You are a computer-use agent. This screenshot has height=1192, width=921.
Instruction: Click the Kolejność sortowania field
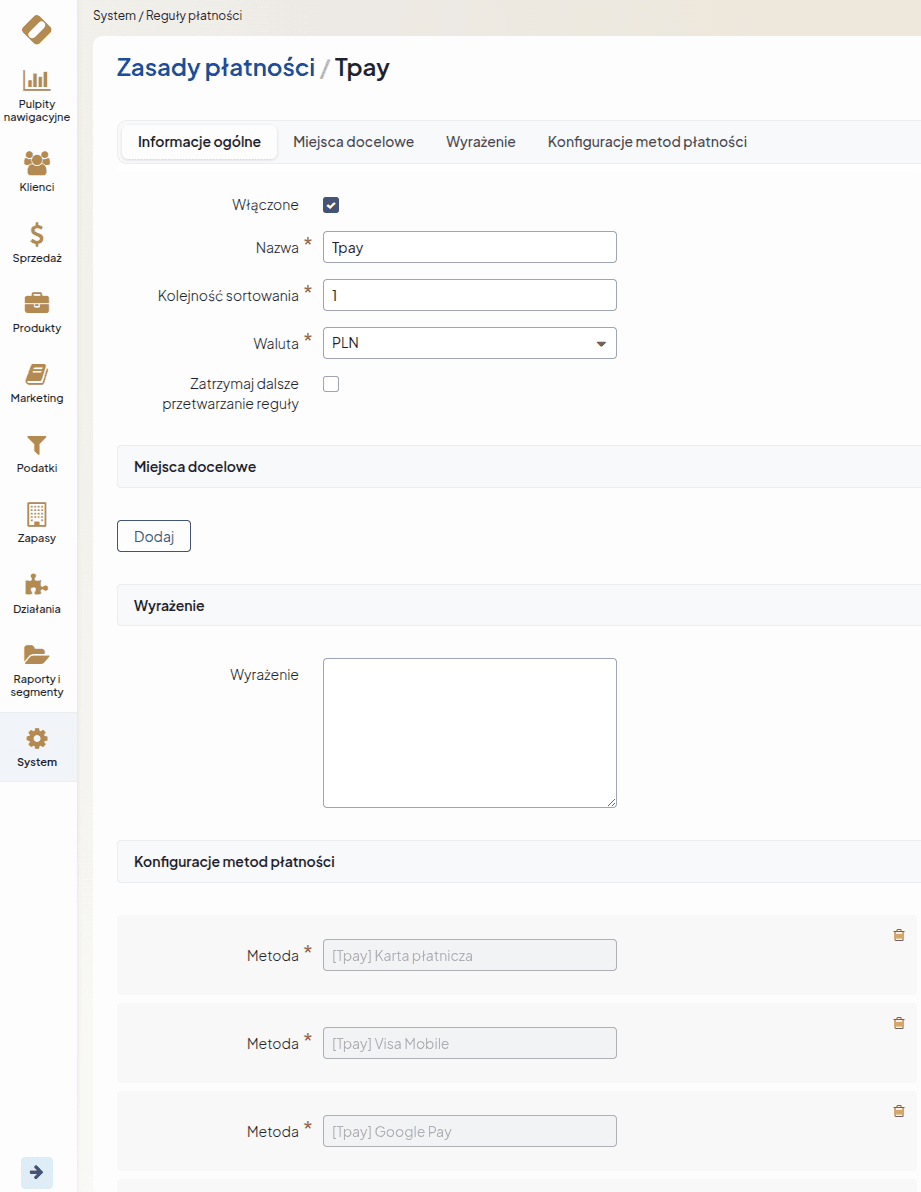pyautogui.click(x=469, y=295)
